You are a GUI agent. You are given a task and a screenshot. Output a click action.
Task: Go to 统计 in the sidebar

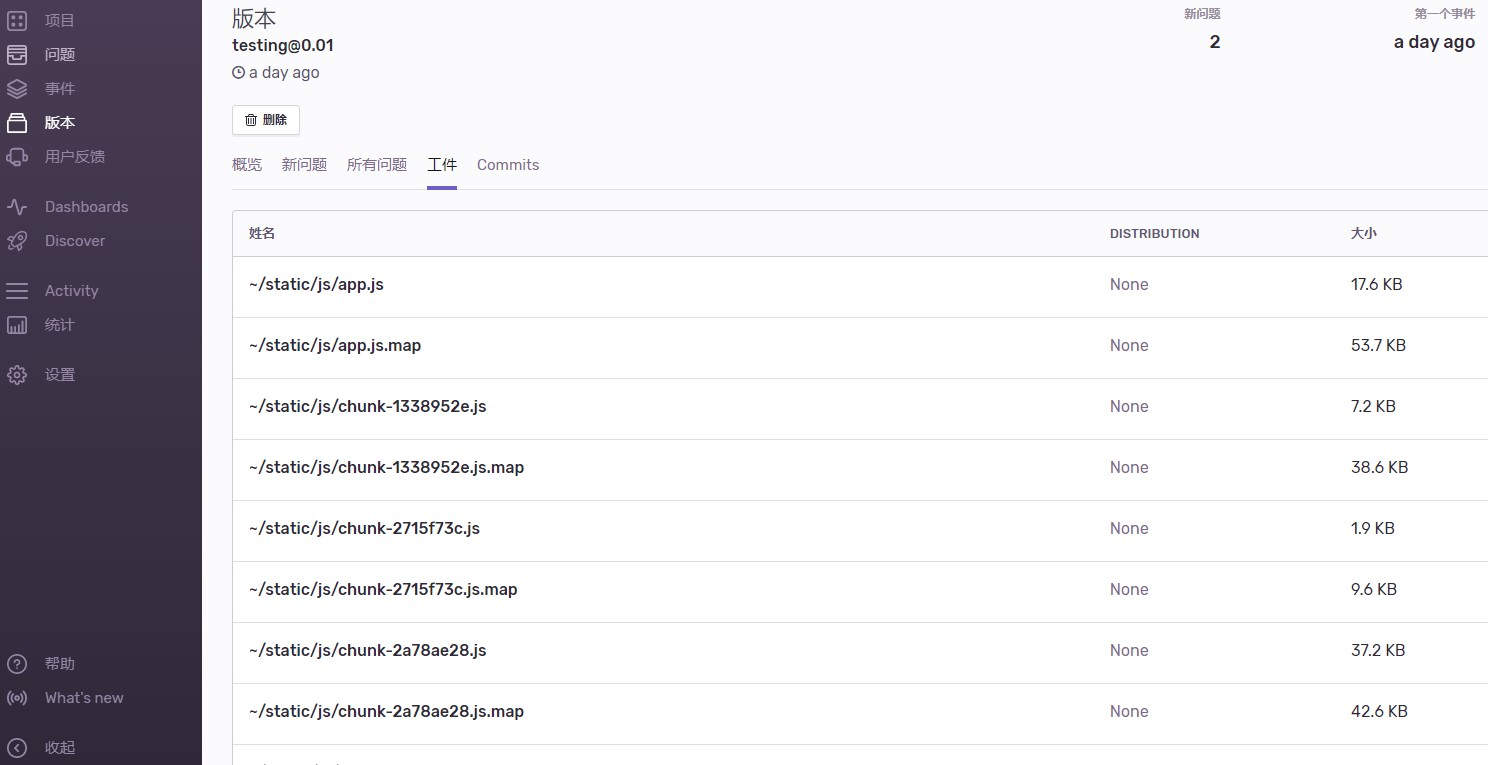click(60, 324)
